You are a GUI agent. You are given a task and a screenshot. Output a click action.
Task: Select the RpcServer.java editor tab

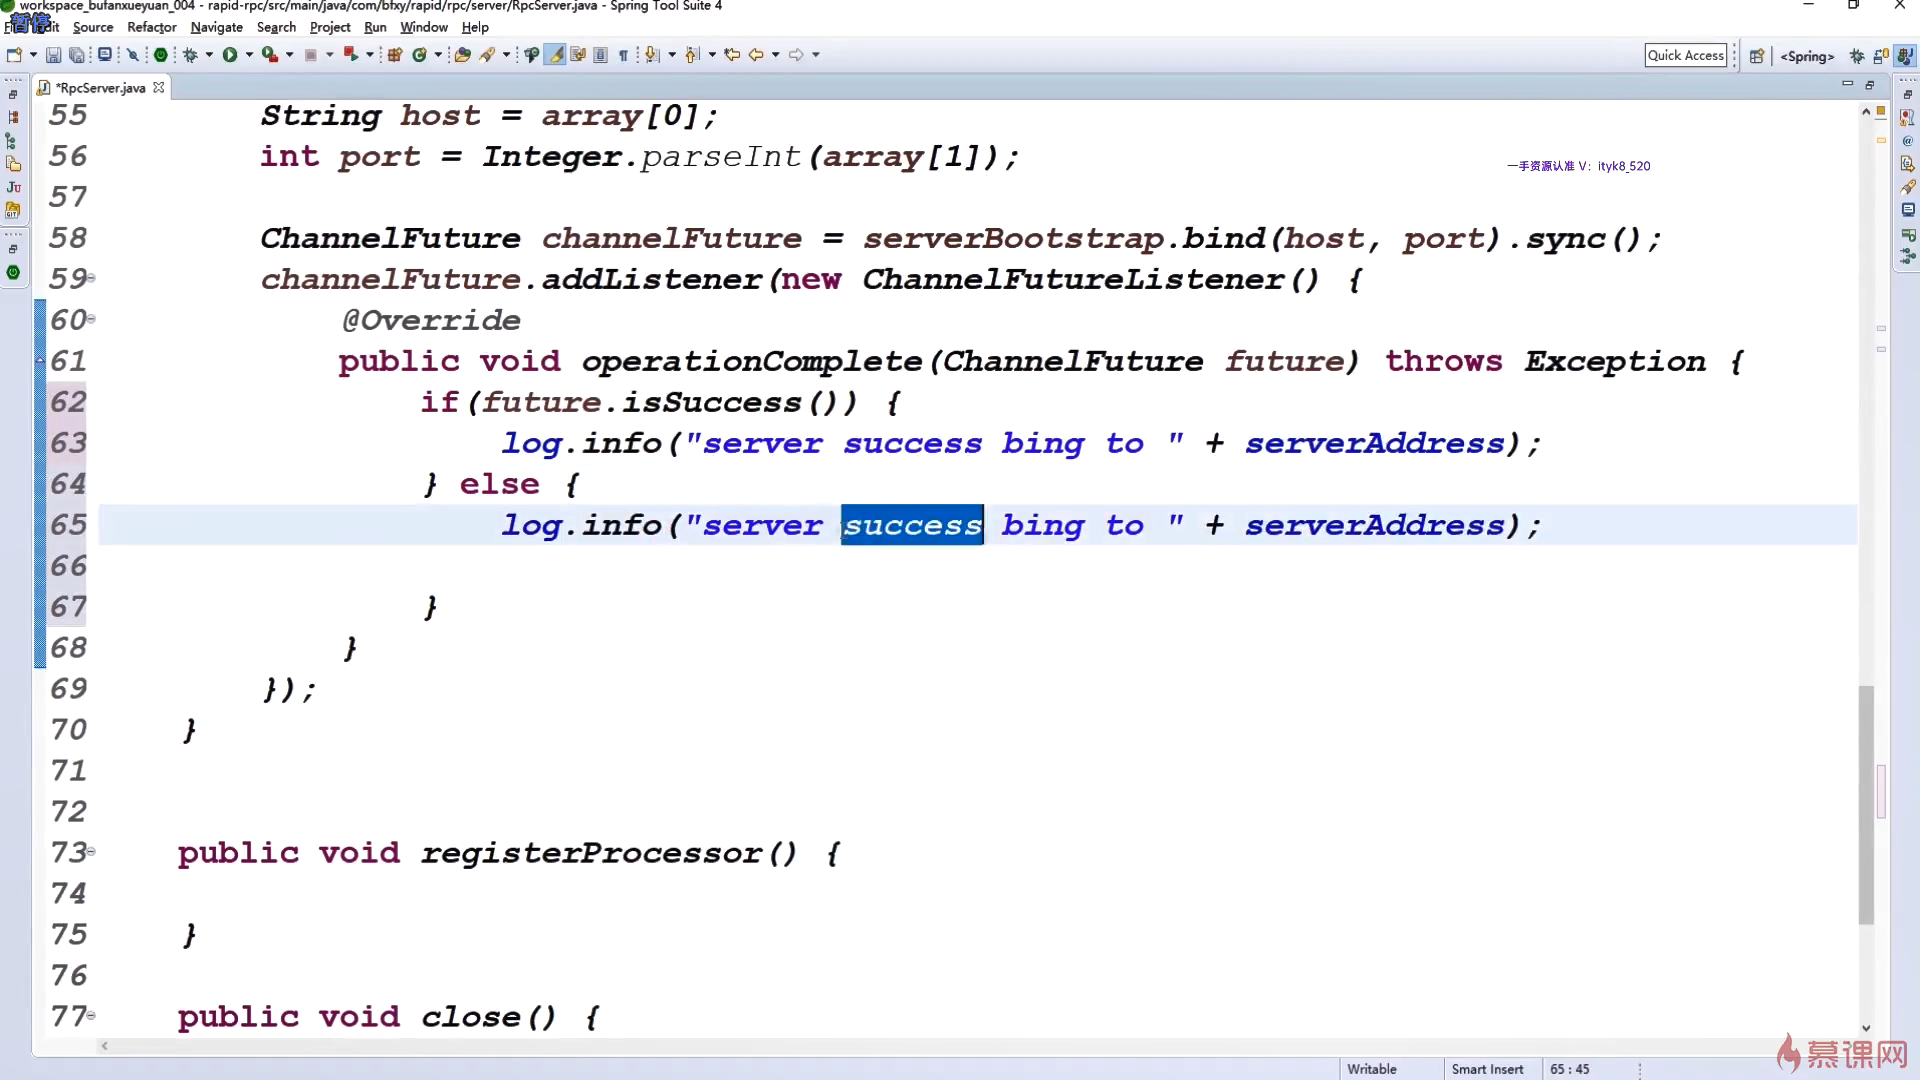pos(100,88)
